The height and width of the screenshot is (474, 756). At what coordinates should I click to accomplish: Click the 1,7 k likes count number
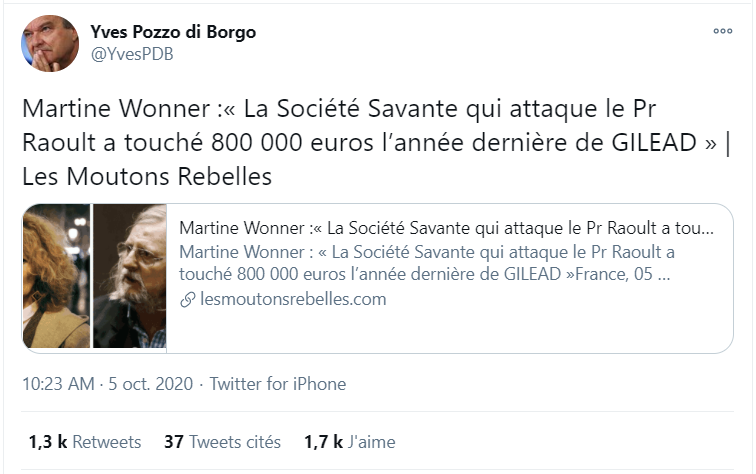[323, 442]
